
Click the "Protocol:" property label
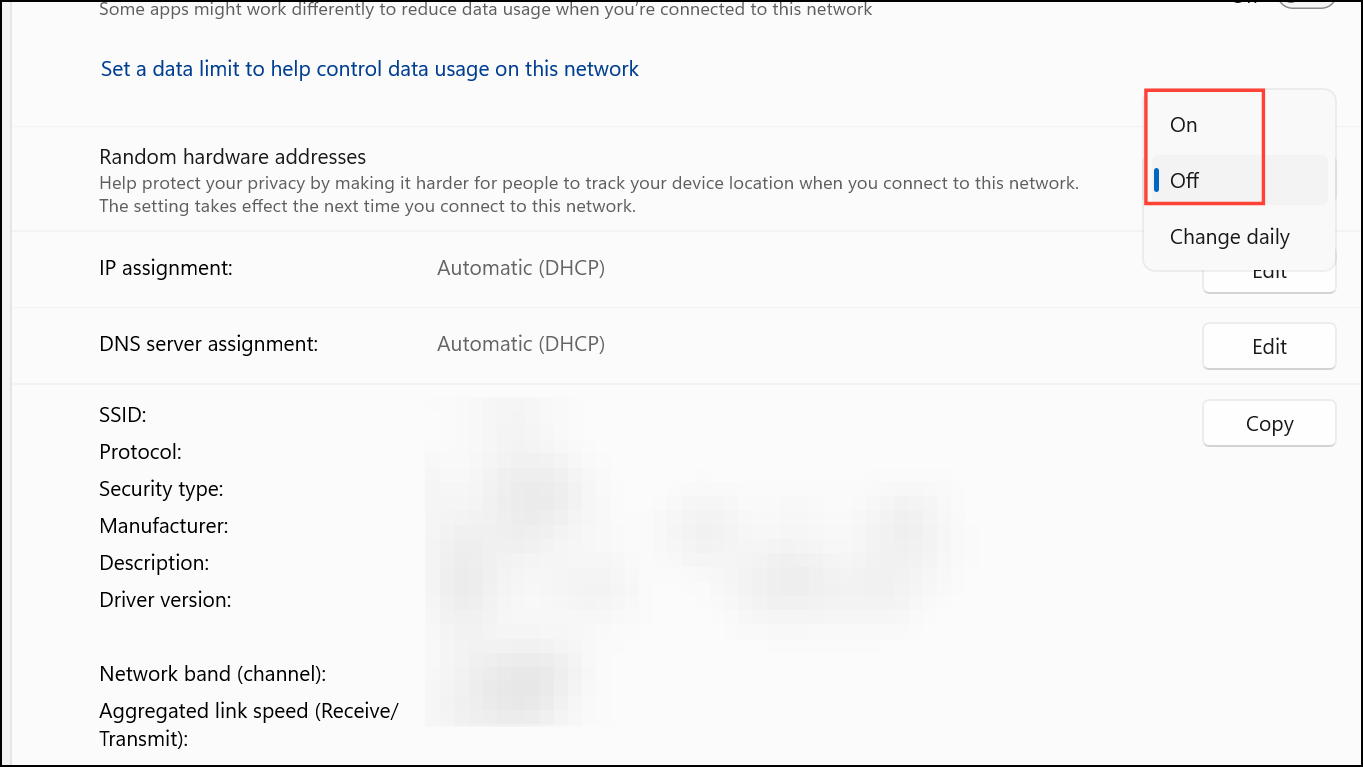[140, 451]
